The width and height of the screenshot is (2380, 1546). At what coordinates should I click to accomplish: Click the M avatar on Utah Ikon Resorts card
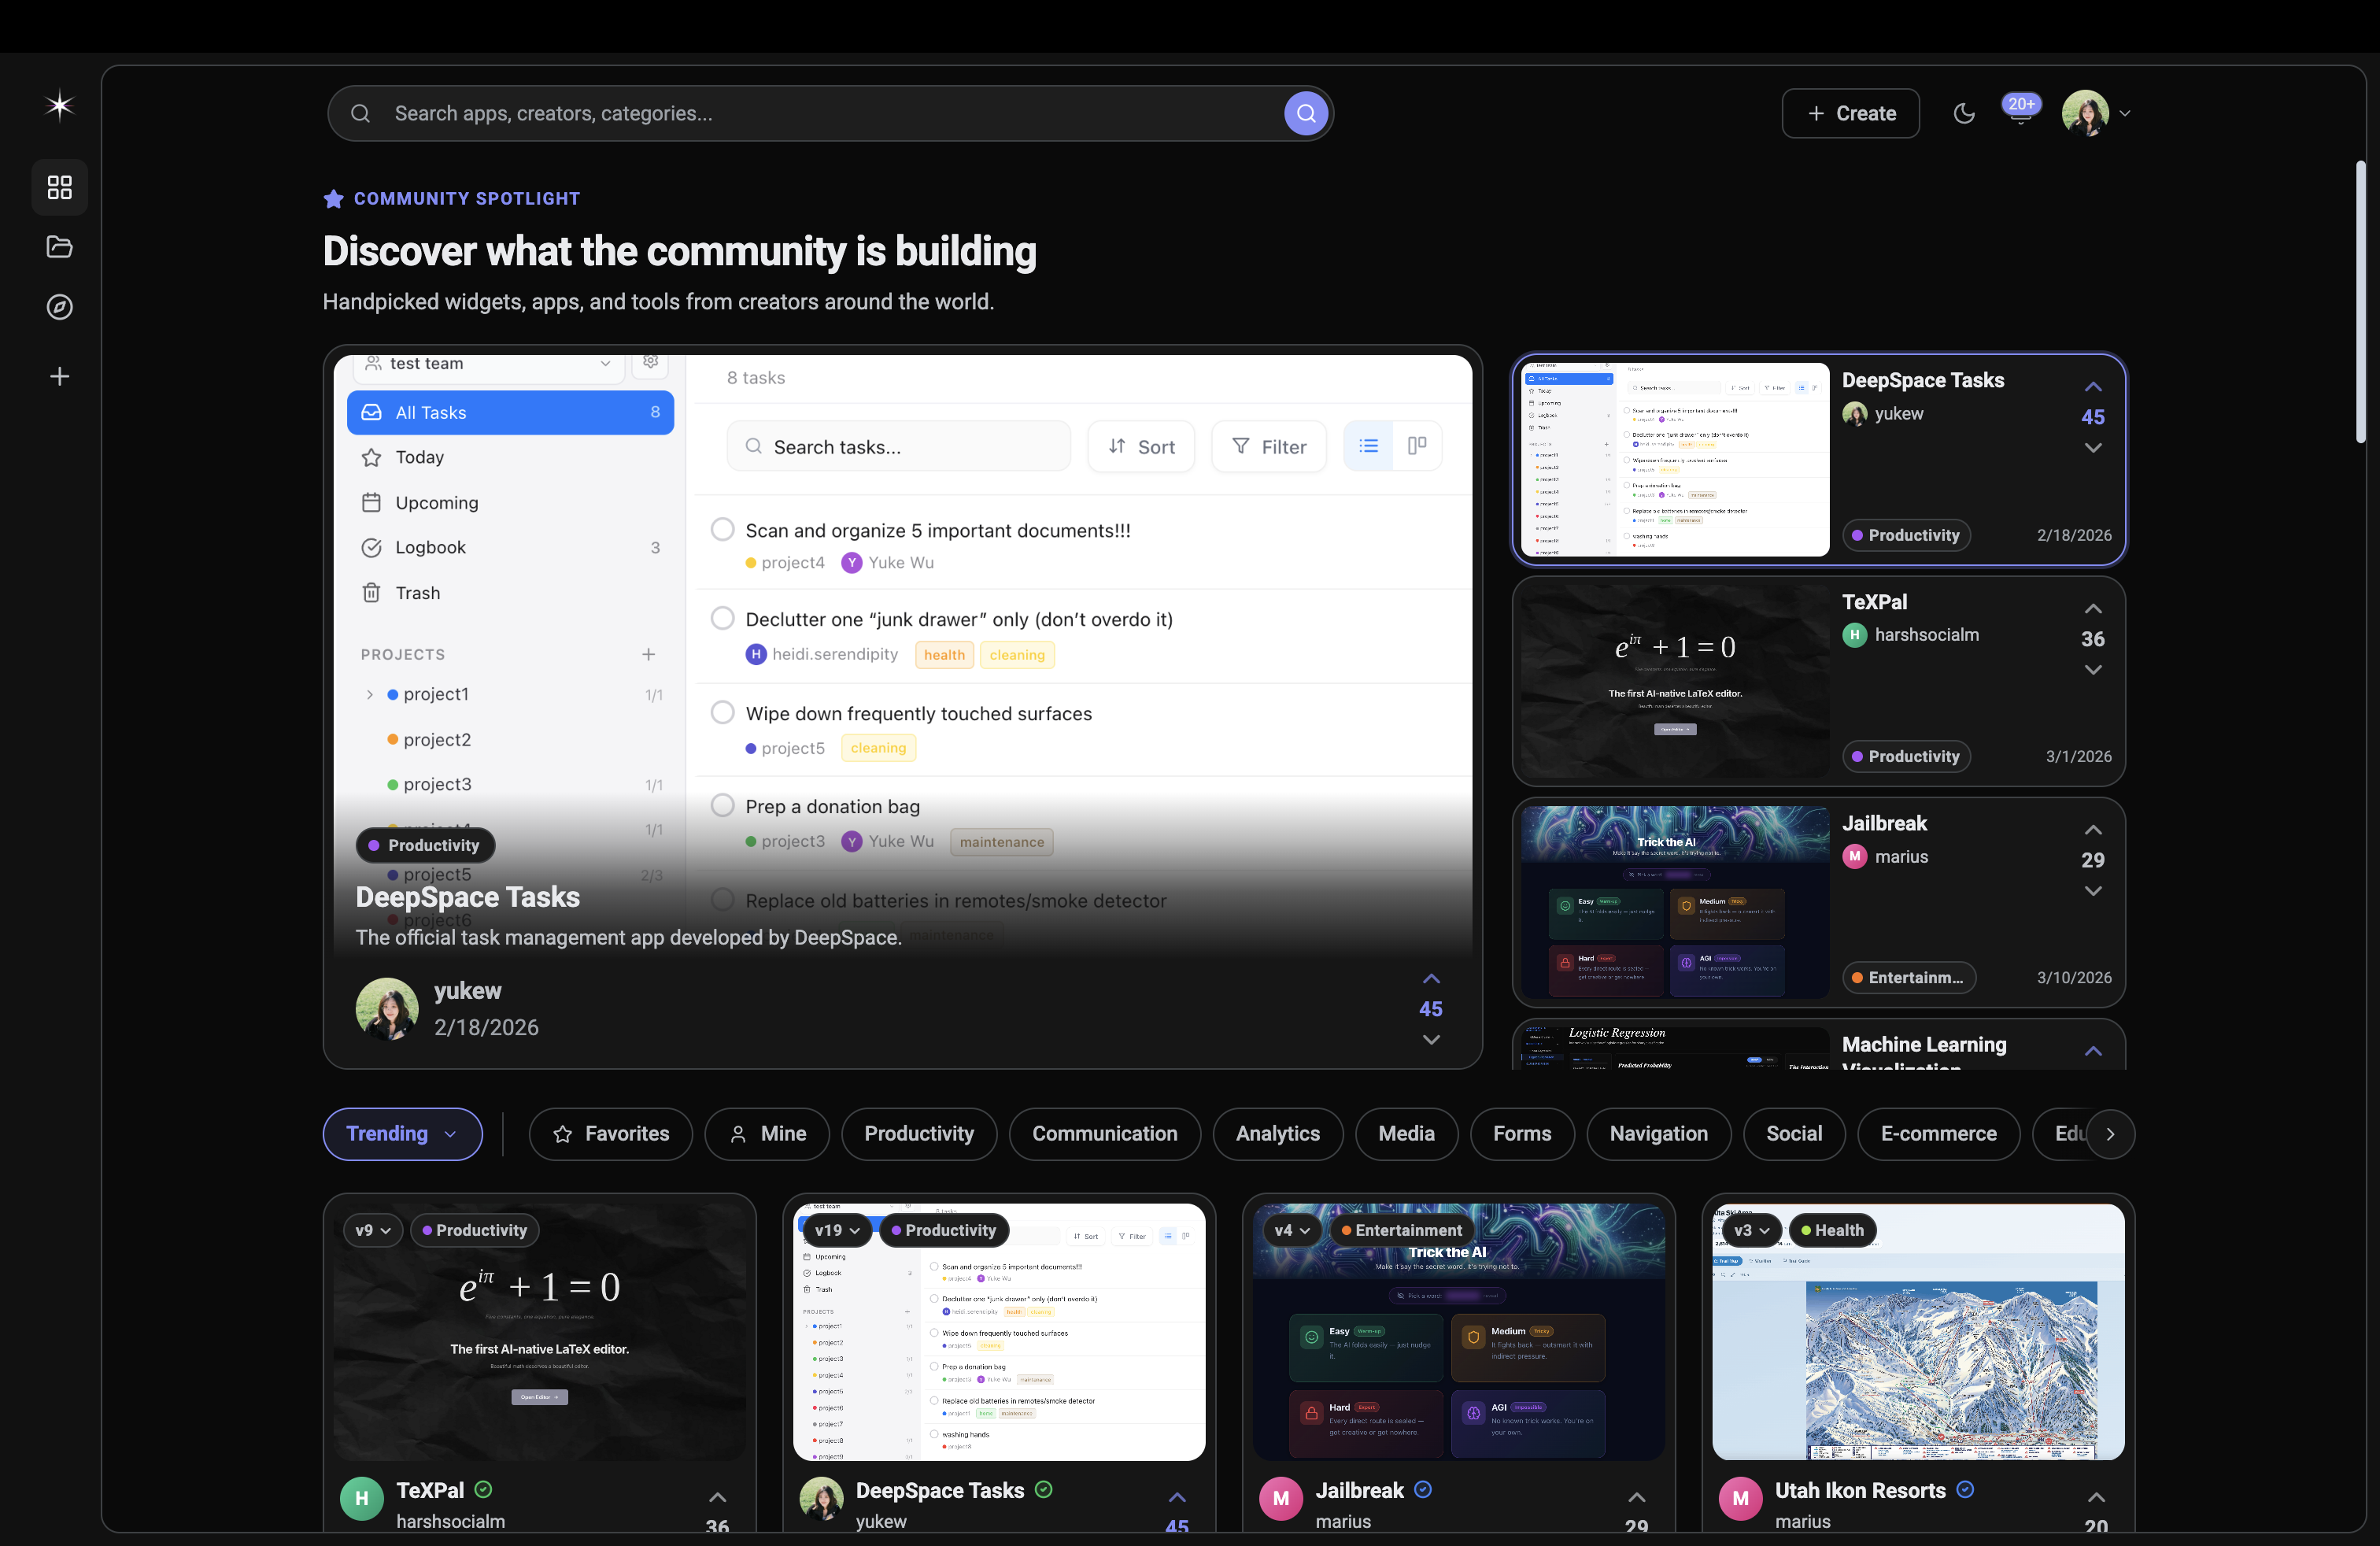1740,1499
